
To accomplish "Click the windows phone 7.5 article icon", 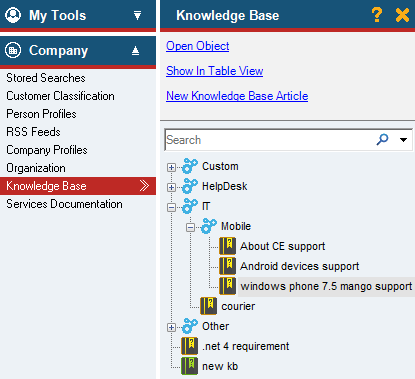I will 228,286.
